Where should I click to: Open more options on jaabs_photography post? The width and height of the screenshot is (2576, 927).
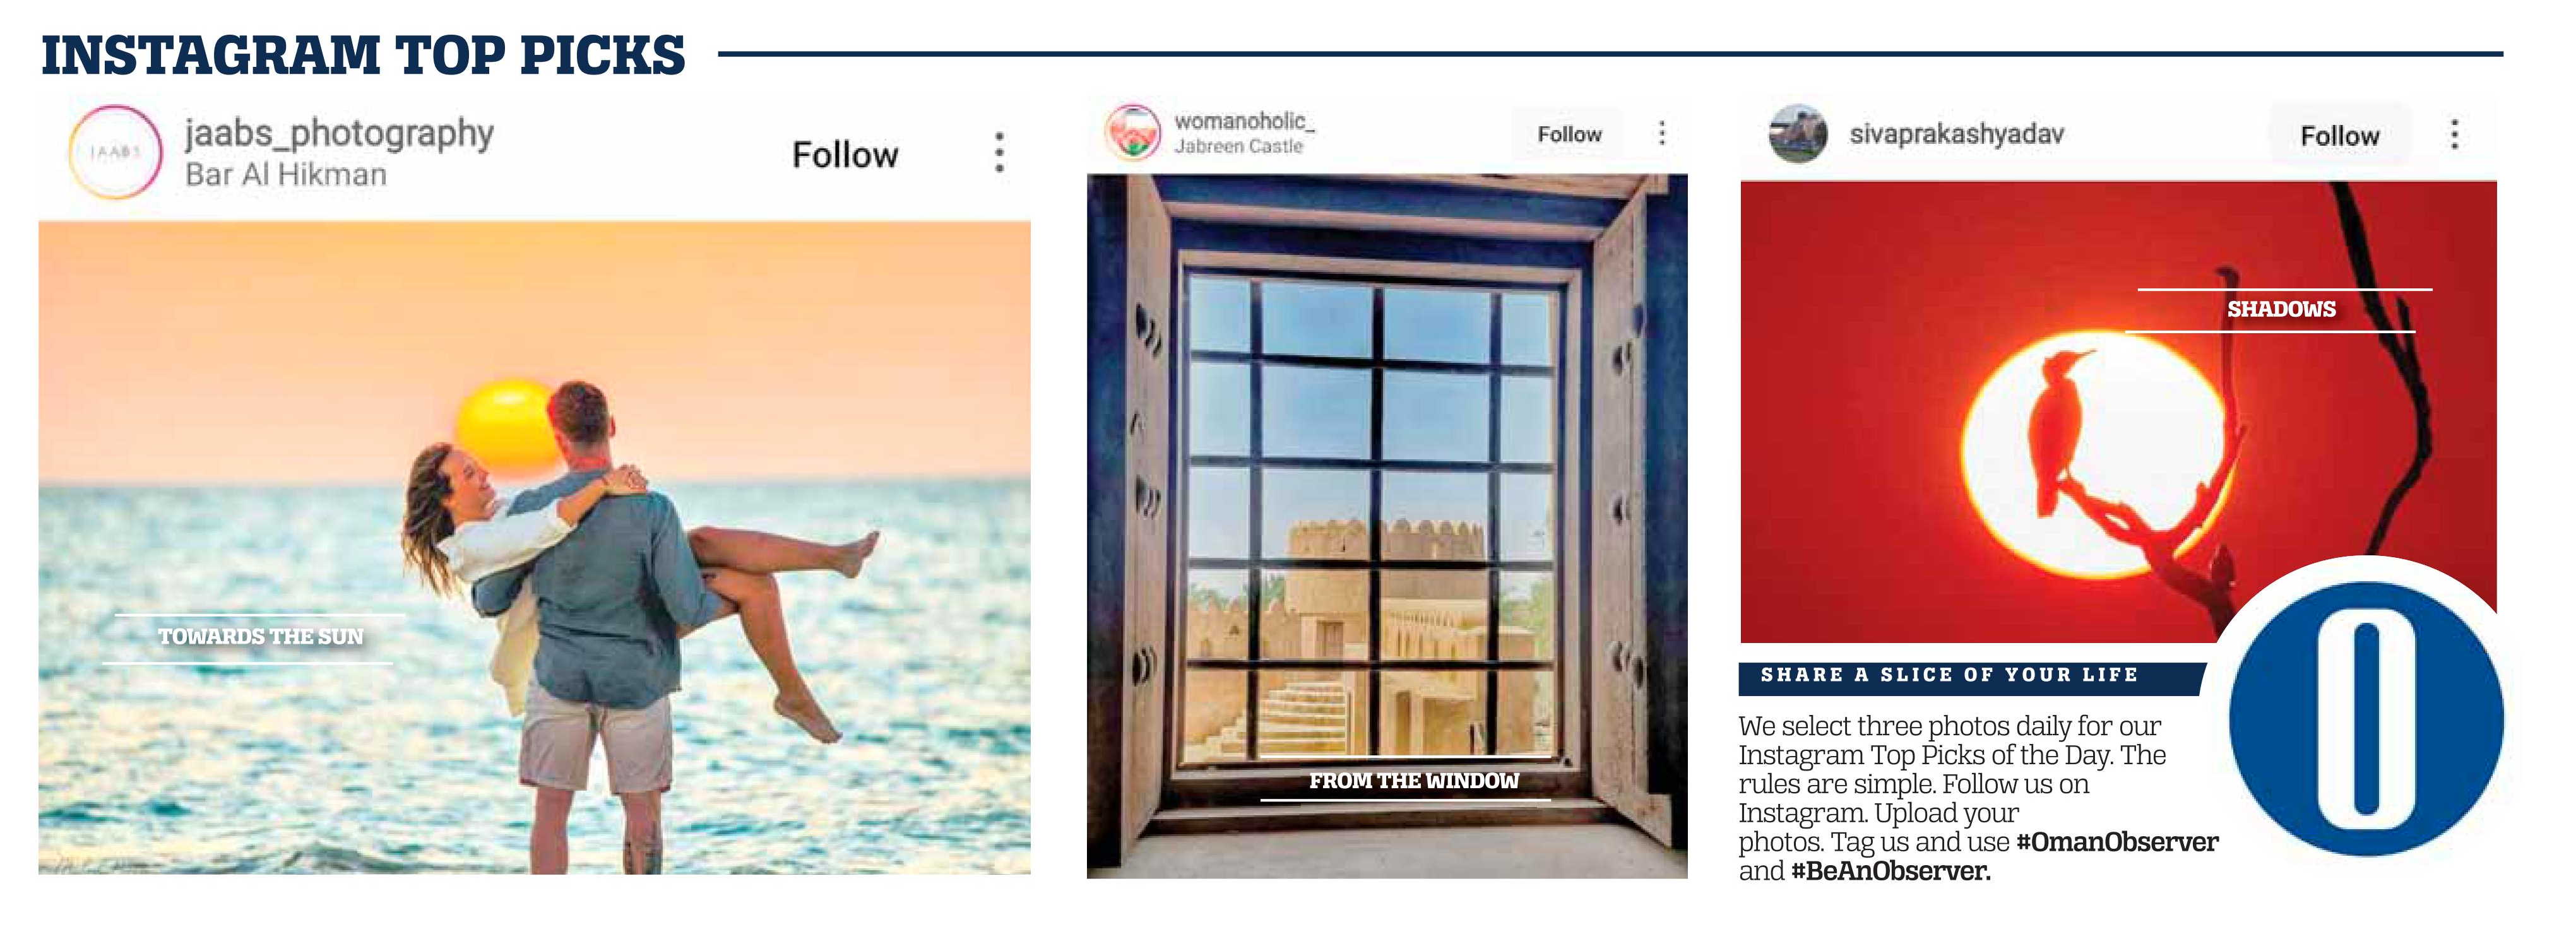pos(999,152)
